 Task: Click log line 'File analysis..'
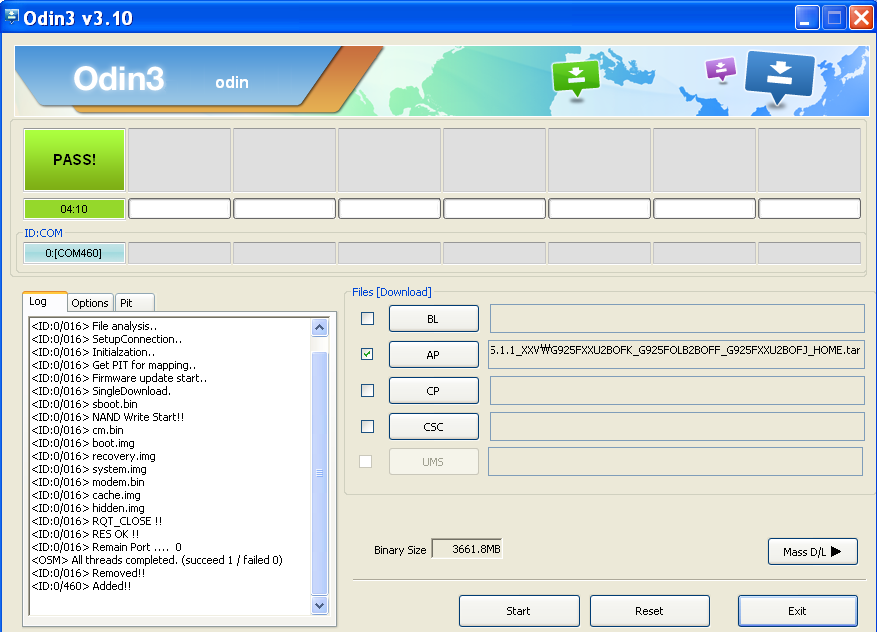point(94,326)
